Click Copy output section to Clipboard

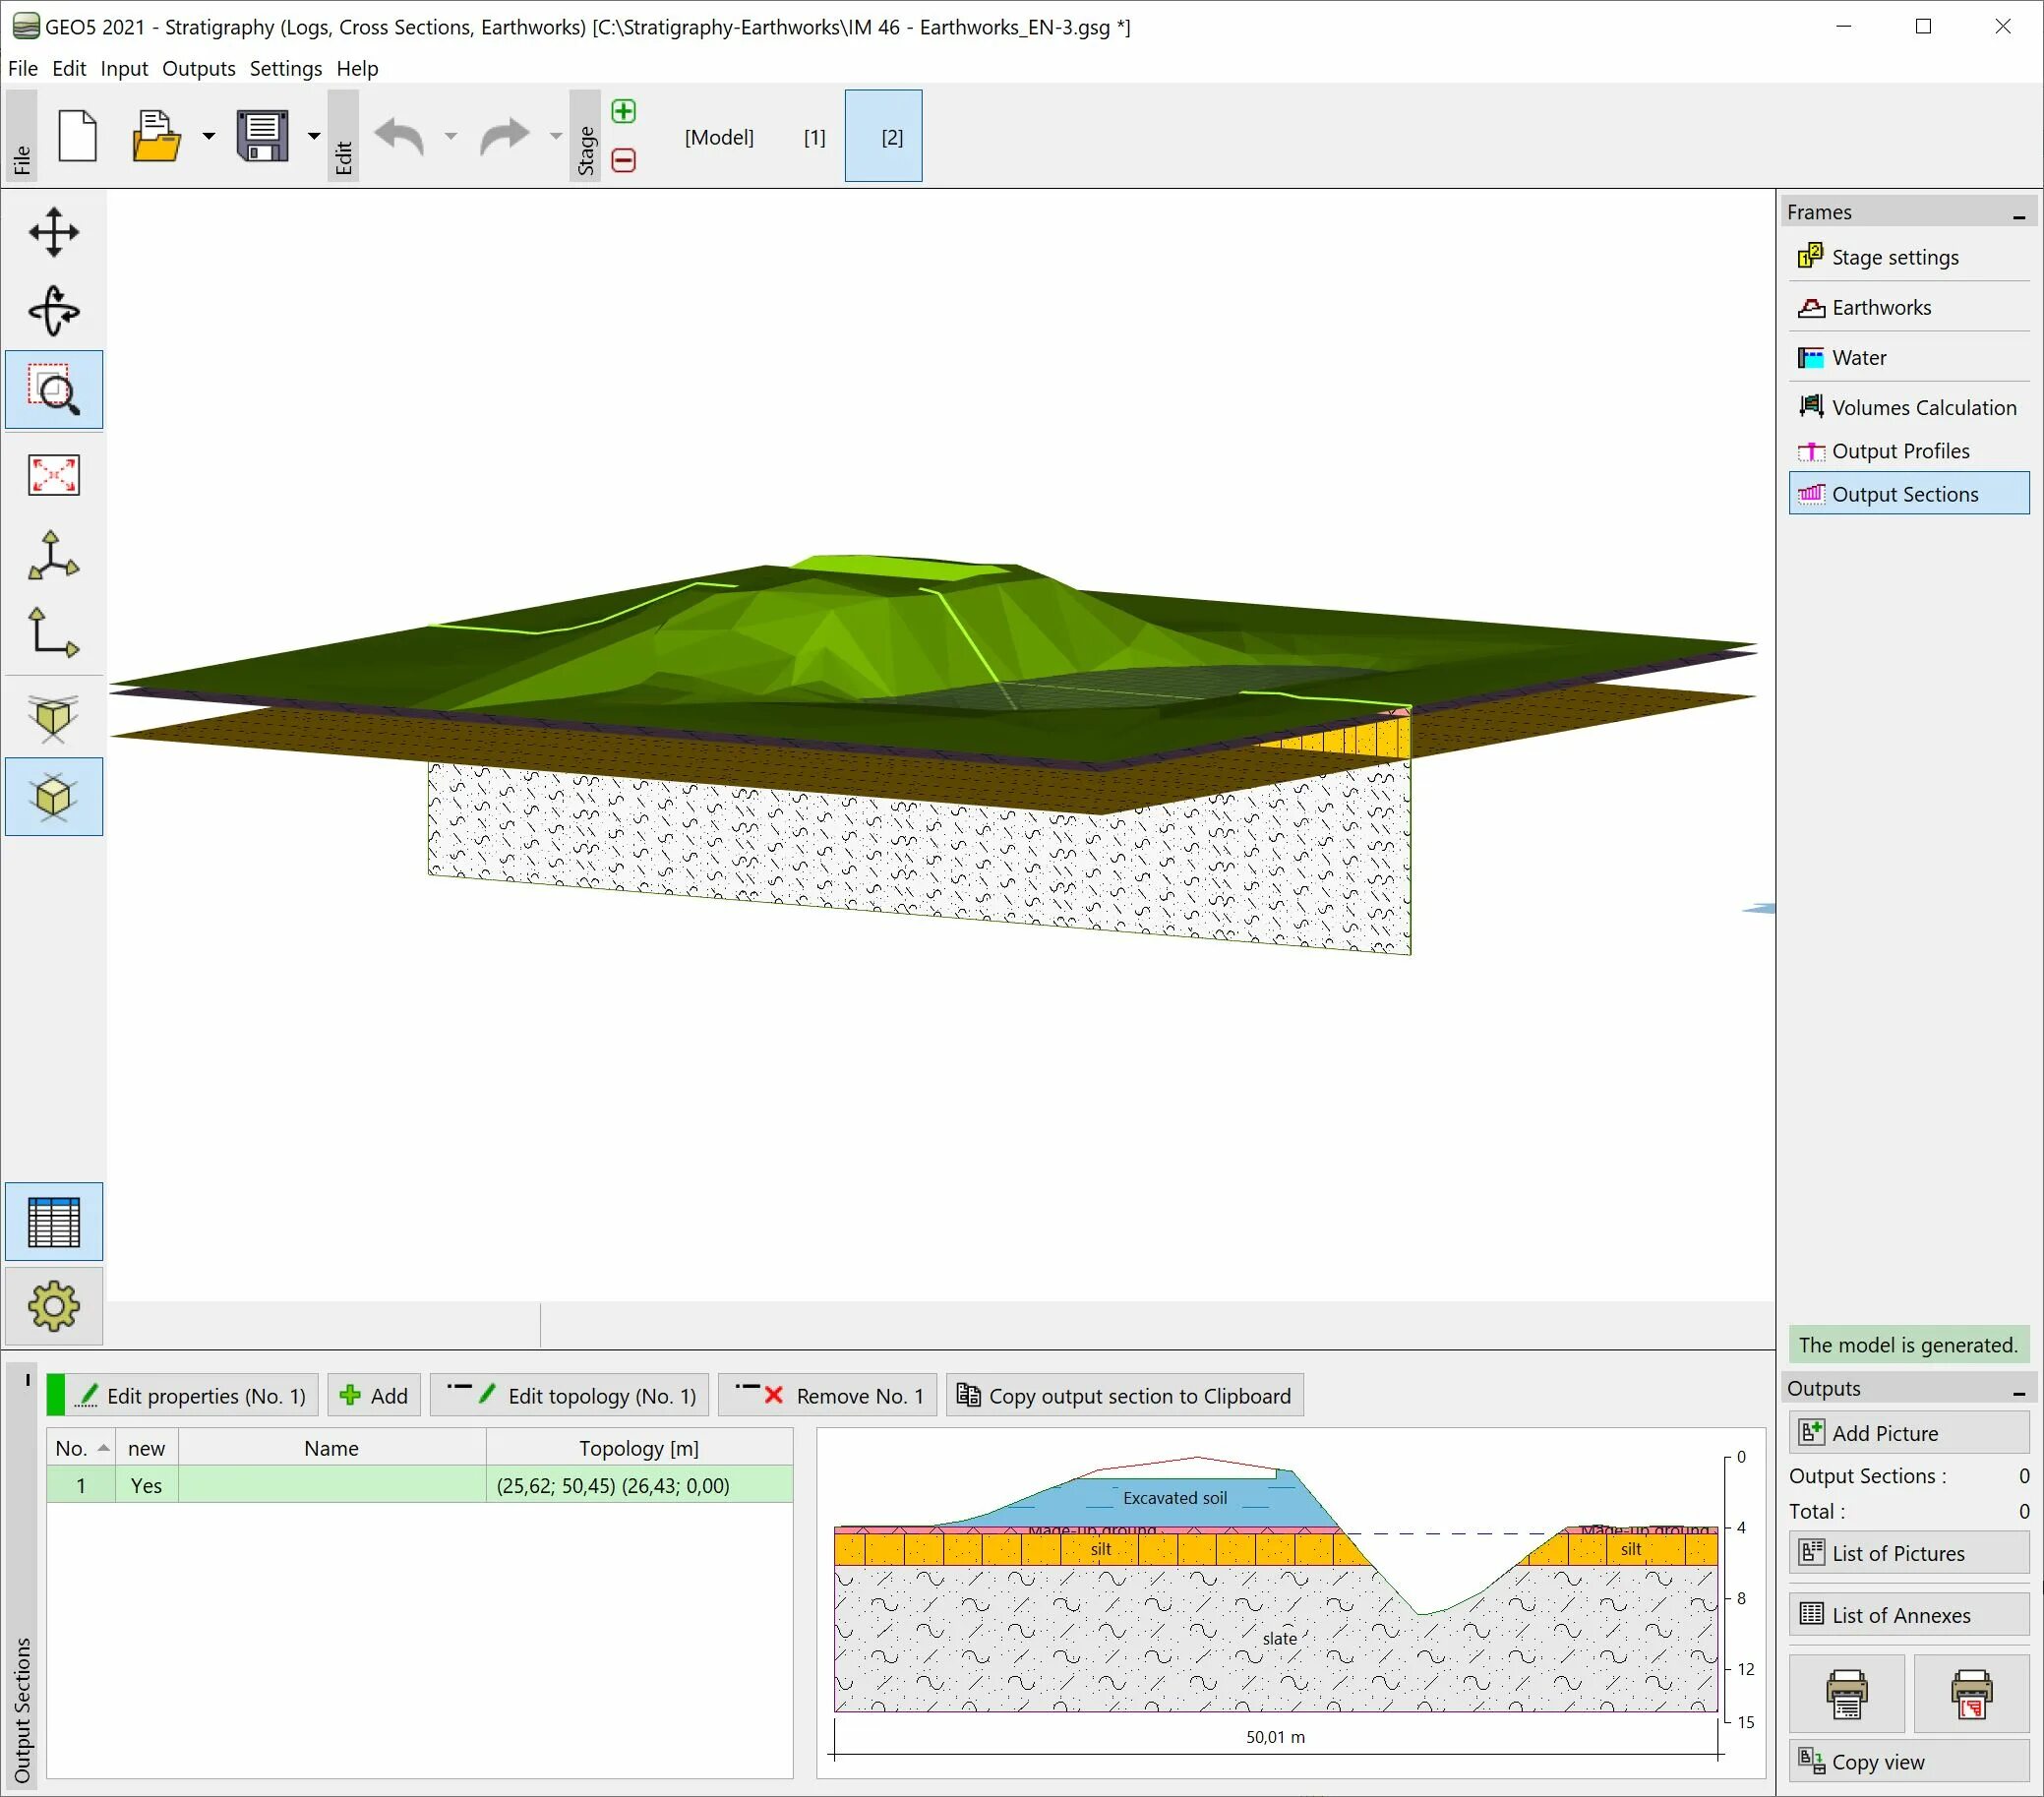(1125, 1395)
